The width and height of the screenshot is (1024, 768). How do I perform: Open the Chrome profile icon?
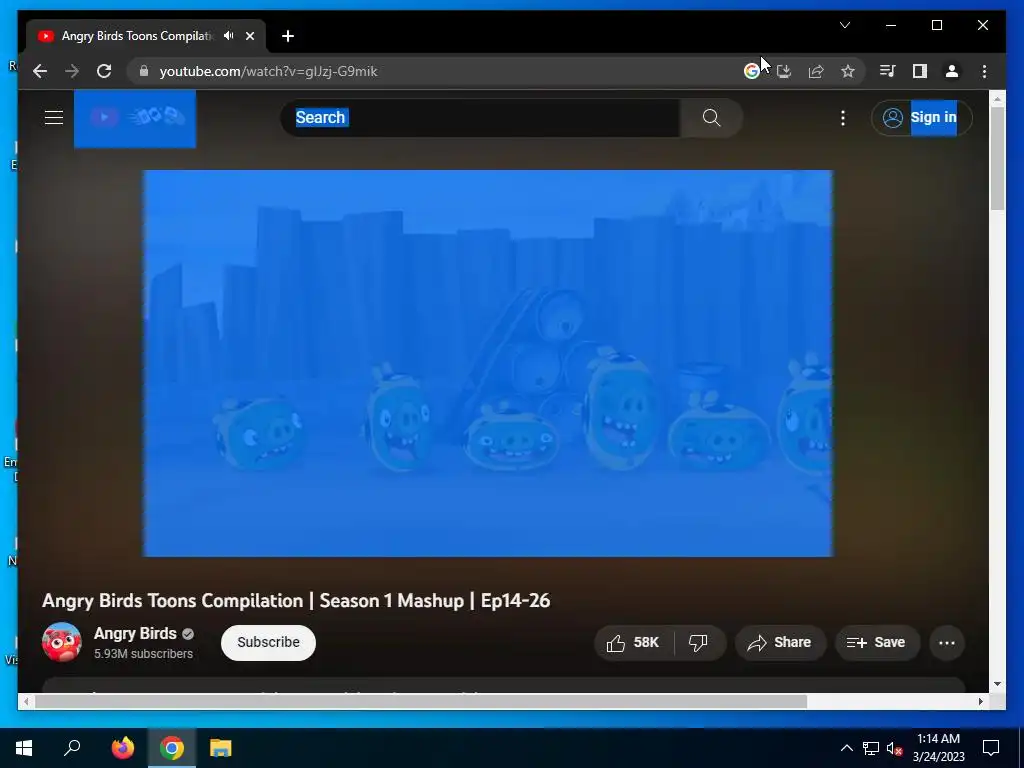(952, 71)
